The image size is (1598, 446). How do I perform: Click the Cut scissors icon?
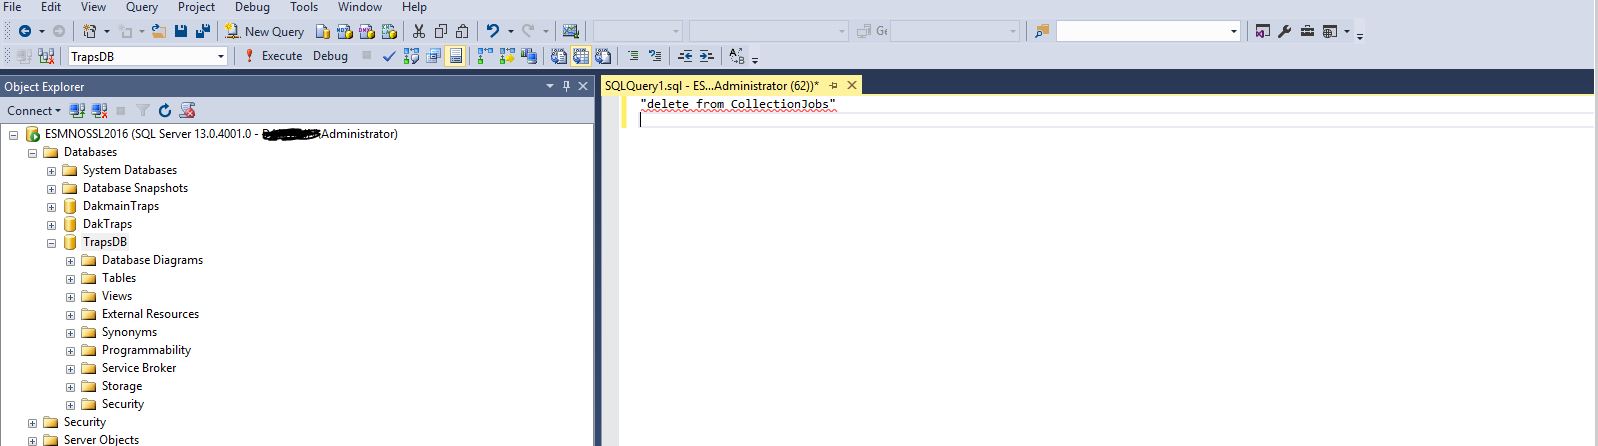[x=418, y=31]
